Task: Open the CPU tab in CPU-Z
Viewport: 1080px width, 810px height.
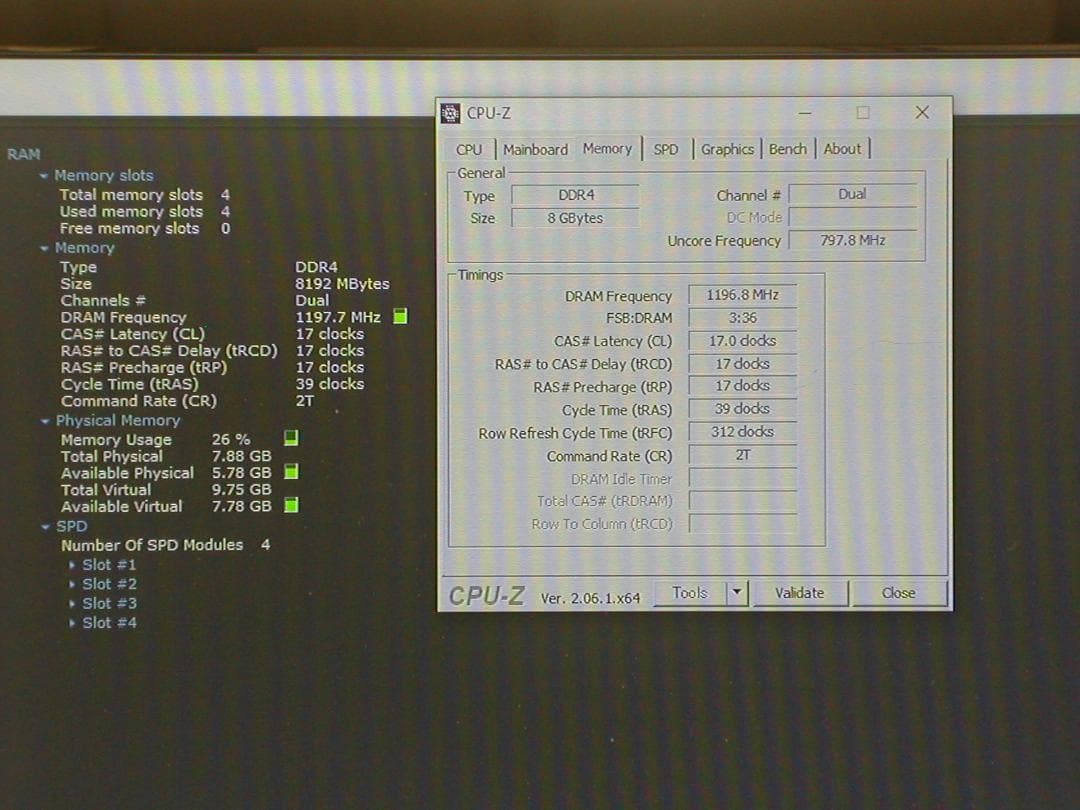Action: [470, 149]
